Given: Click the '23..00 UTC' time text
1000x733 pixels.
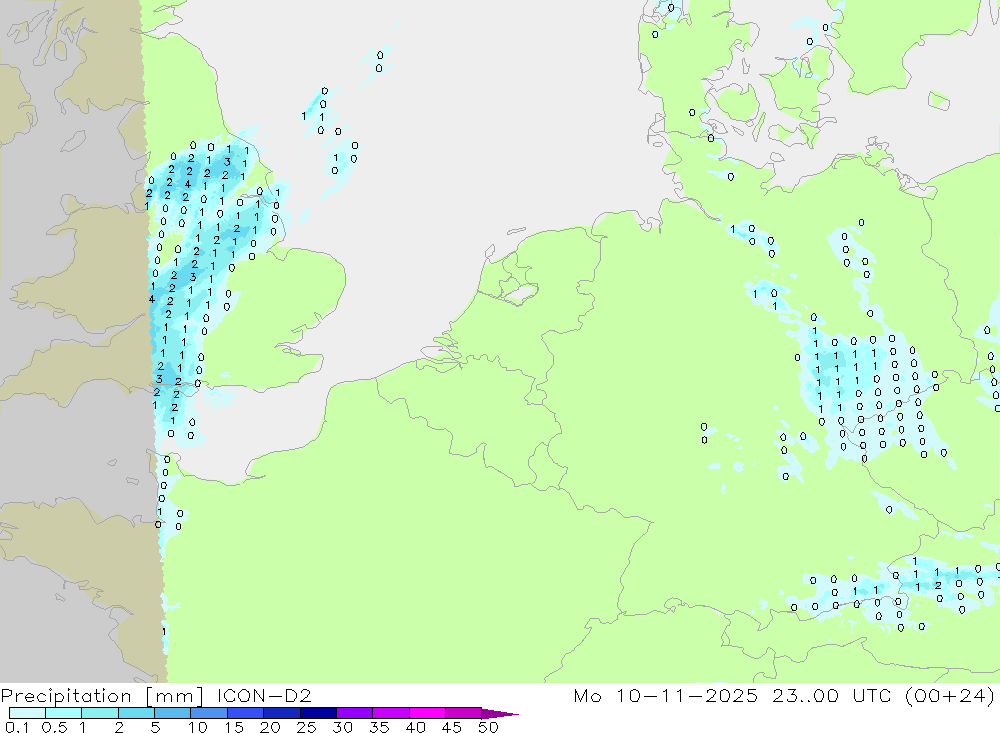Looking at the screenshot, I should [x=831, y=695].
